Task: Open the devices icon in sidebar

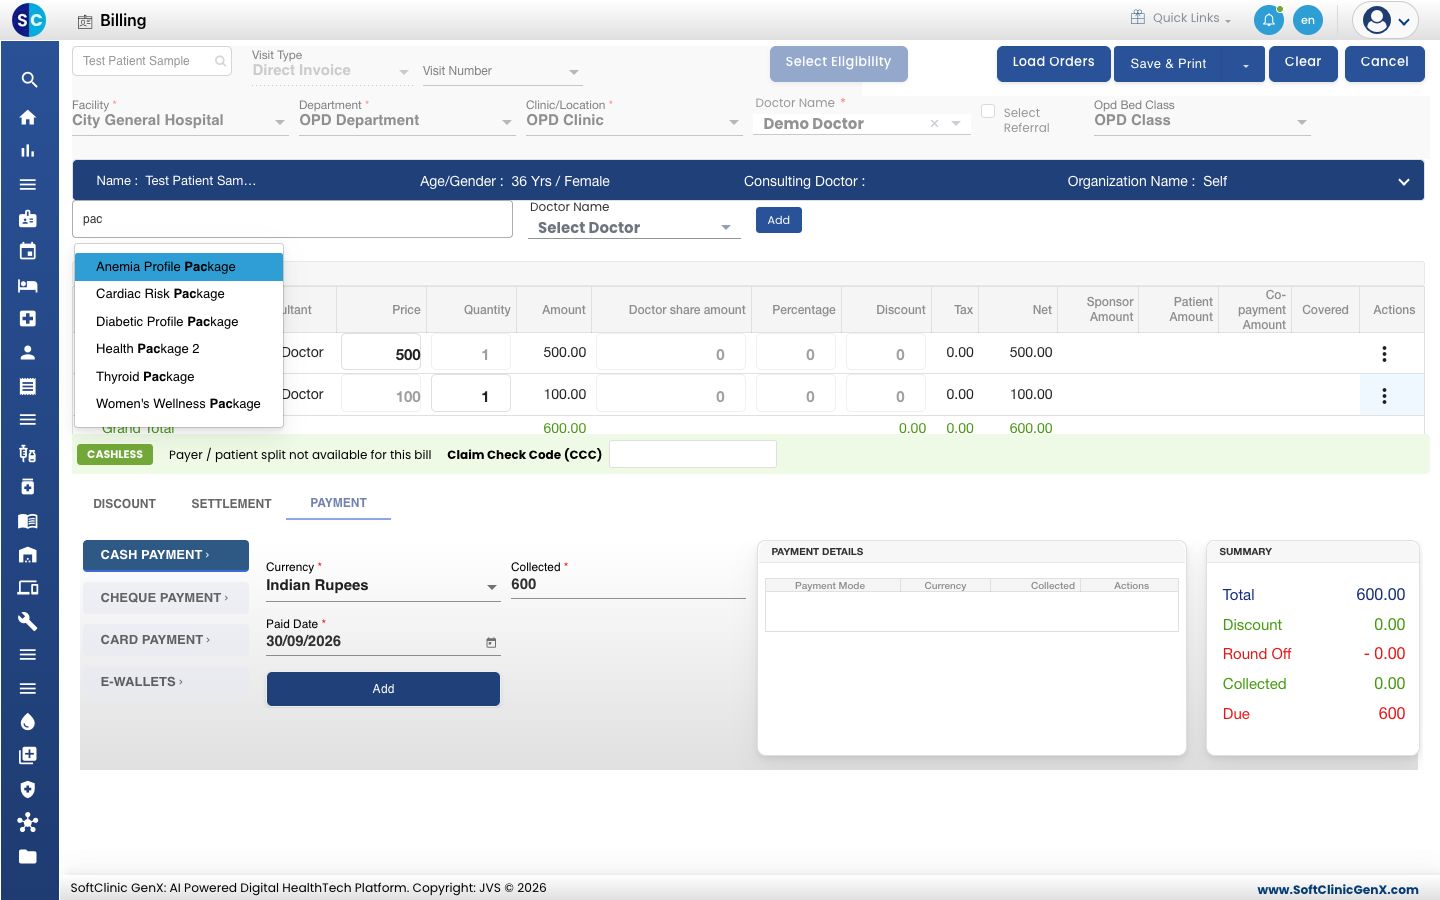Action: point(28,587)
